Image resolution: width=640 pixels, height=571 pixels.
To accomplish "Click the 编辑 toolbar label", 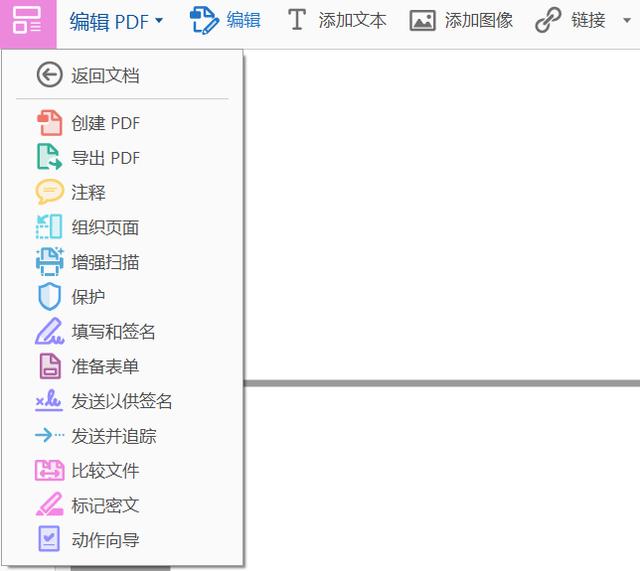I will (x=244, y=20).
